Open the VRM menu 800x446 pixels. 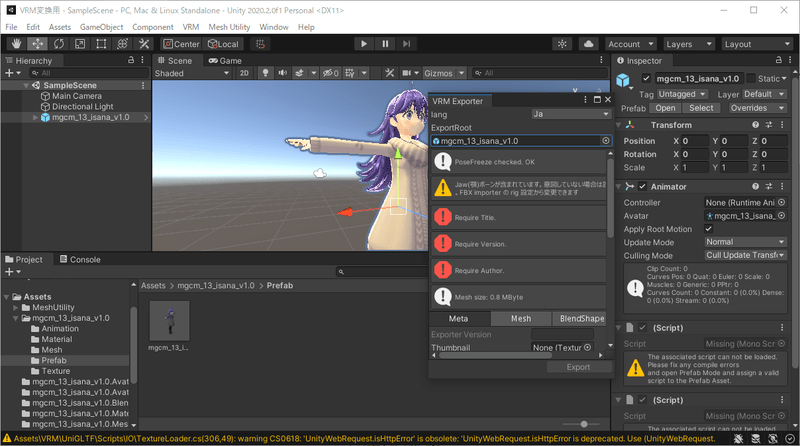pyautogui.click(x=191, y=27)
